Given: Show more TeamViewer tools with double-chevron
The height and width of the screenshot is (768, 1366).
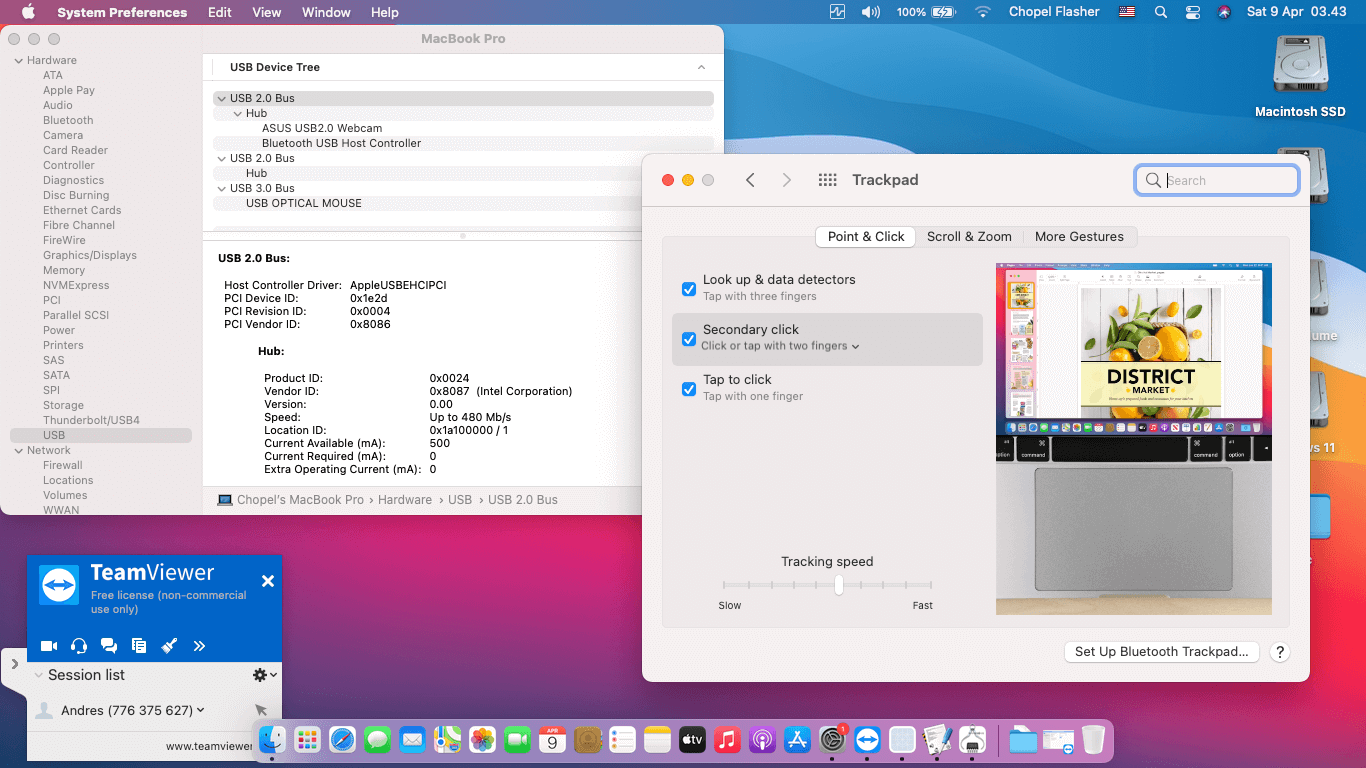Looking at the screenshot, I should tap(199, 646).
